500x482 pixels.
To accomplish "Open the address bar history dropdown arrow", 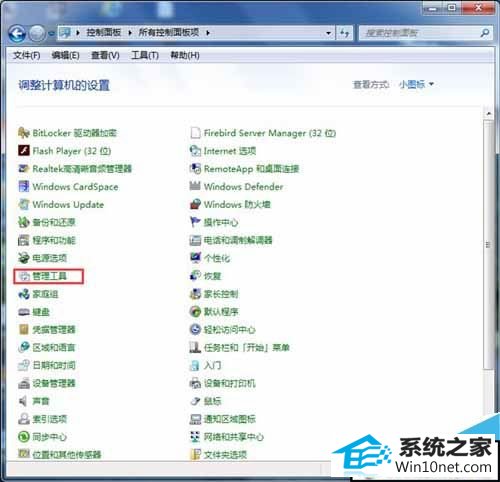I will (x=328, y=33).
